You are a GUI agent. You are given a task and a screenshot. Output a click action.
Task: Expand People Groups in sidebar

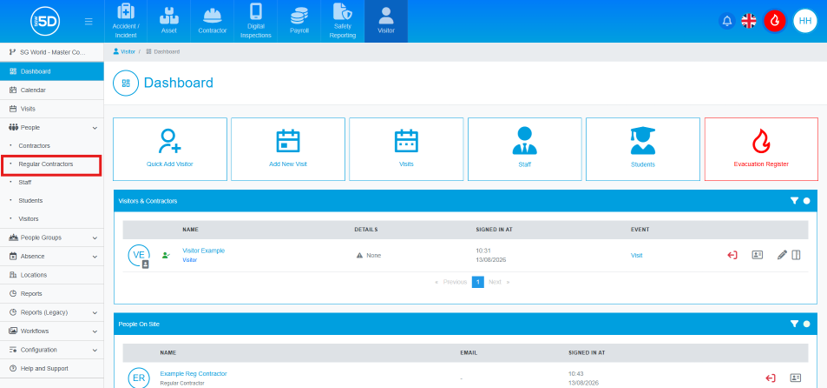(x=52, y=238)
